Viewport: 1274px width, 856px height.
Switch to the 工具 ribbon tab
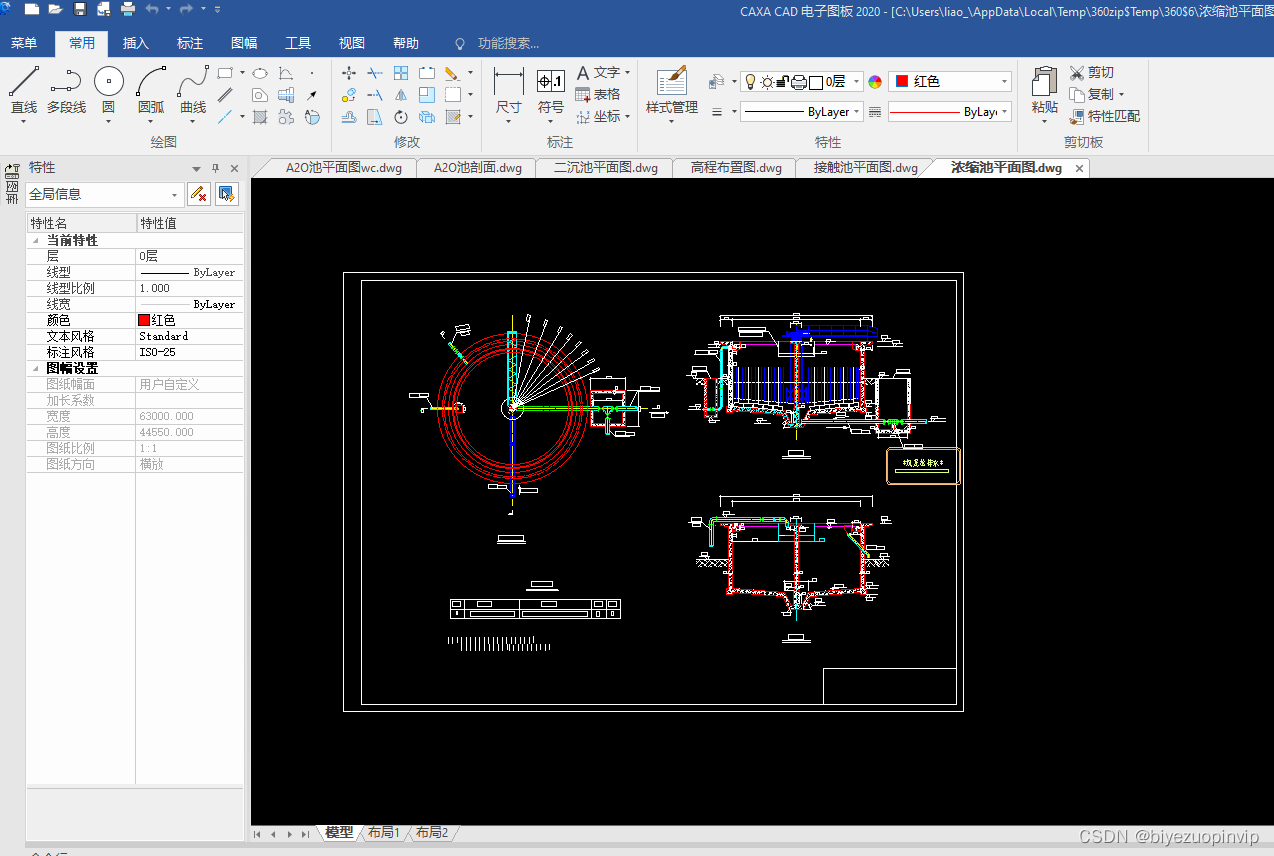[298, 43]
